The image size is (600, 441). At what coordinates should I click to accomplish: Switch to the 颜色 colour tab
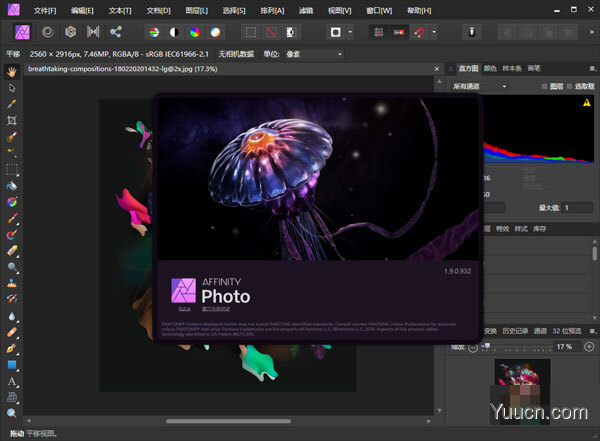coord(490,69)
